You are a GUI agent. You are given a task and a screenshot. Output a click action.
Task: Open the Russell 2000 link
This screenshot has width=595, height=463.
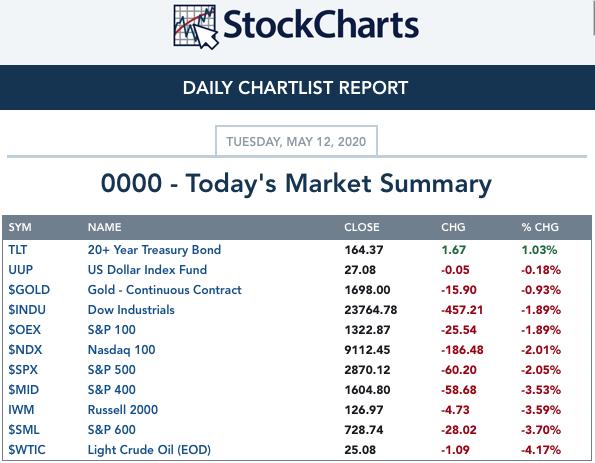coord(123,410)
